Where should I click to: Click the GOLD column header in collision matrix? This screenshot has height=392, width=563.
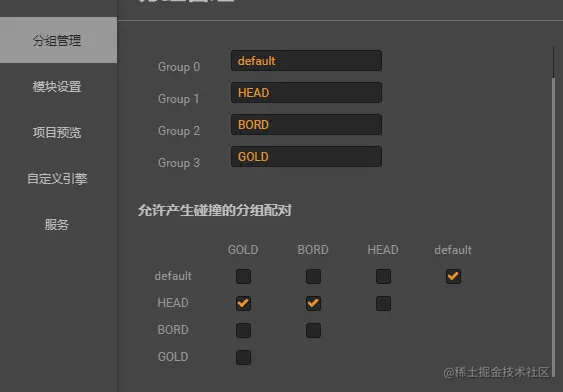(243, 250)
